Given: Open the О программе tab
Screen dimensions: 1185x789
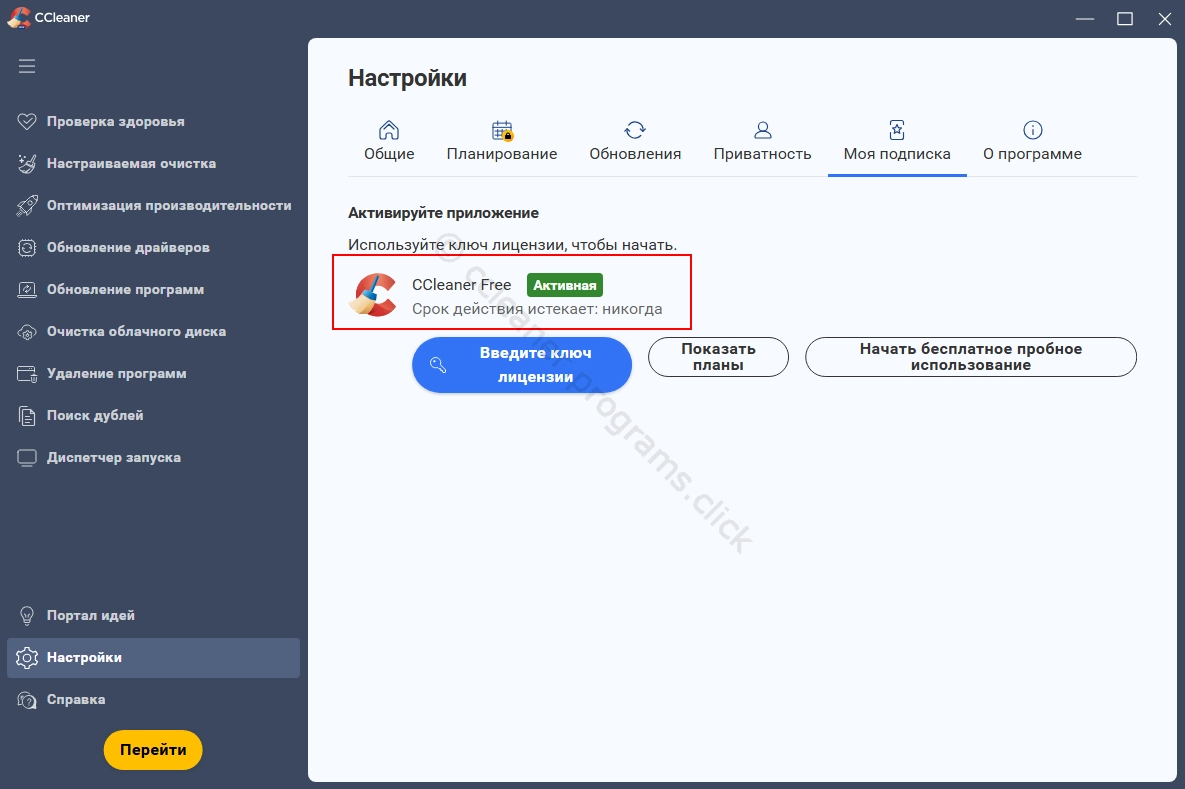Looking at the screenshot, I should (1032, 142).
